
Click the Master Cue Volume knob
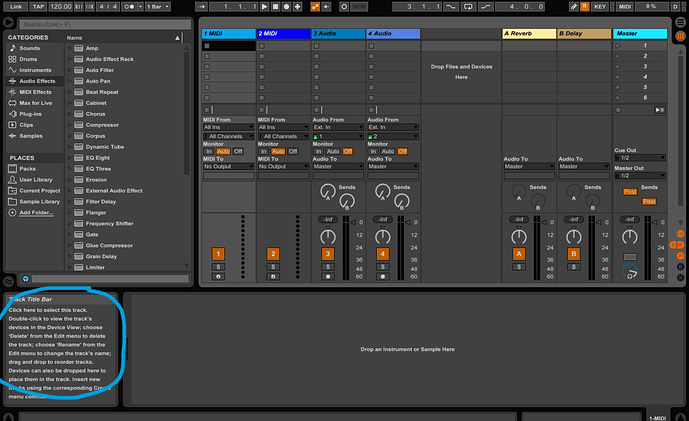click(630, 271)
